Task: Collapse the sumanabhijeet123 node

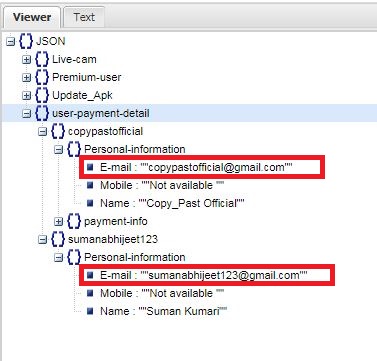Action: [42, 240]
